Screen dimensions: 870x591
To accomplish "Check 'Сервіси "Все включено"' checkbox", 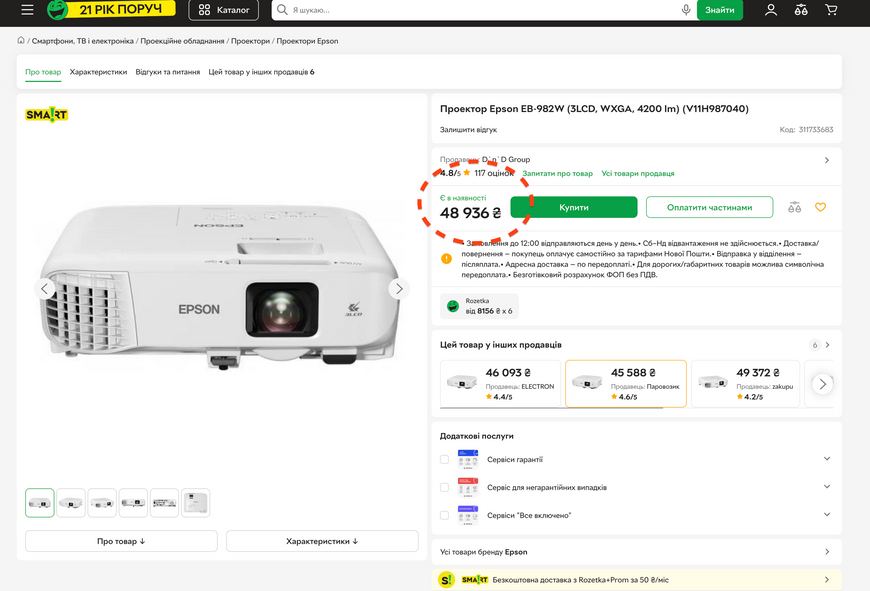I will coord(444,516).
